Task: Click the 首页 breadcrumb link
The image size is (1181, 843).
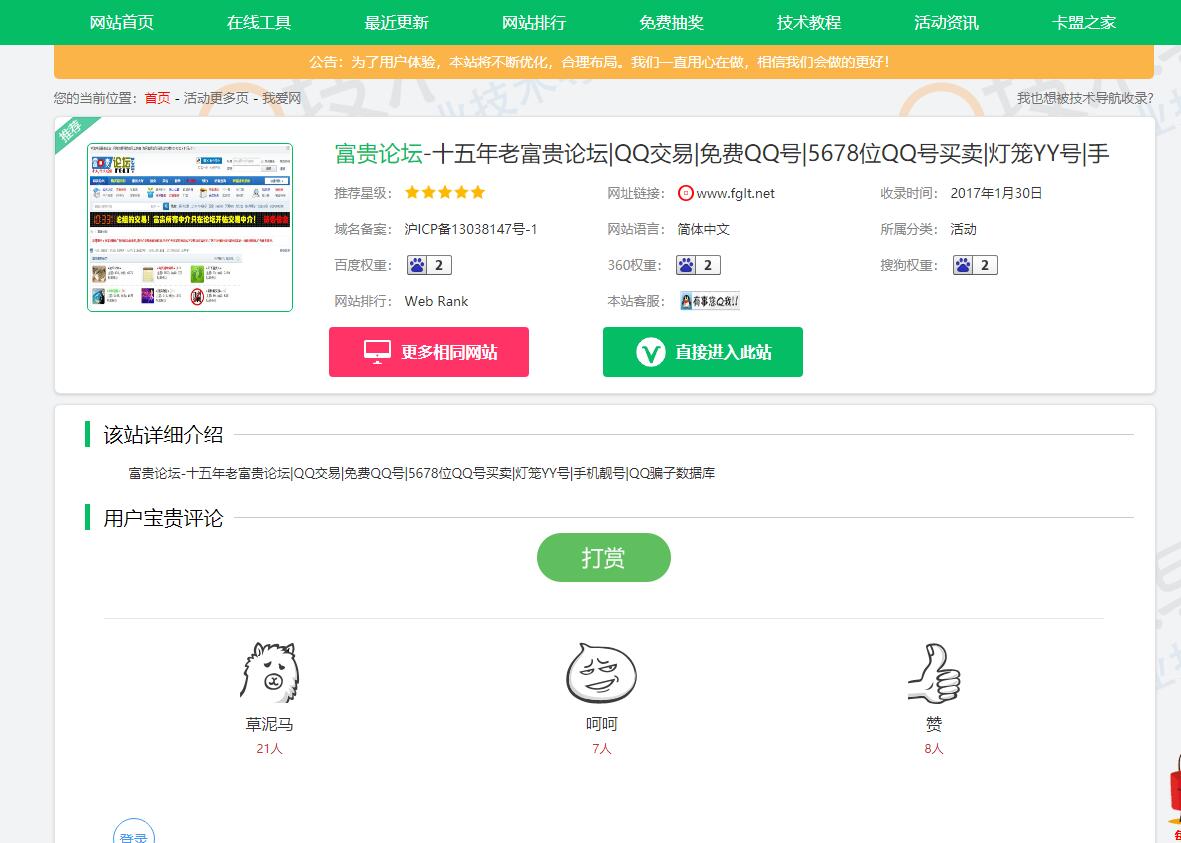Action: point(156,99)
